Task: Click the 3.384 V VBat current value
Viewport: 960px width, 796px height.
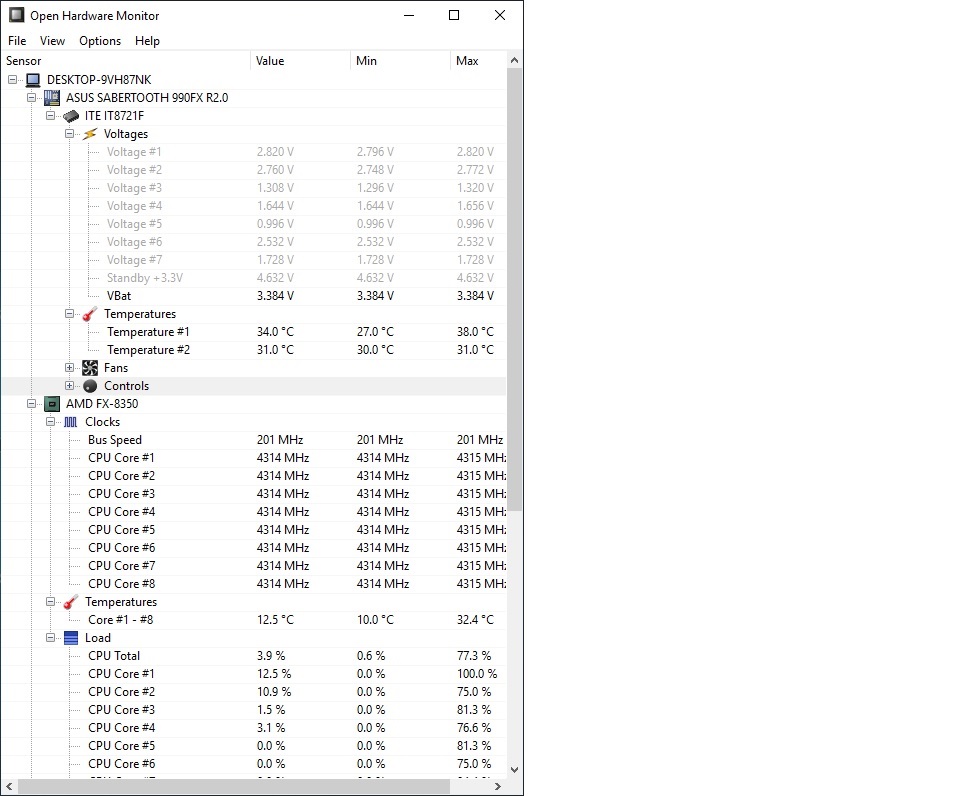Action: pos(276,296)
